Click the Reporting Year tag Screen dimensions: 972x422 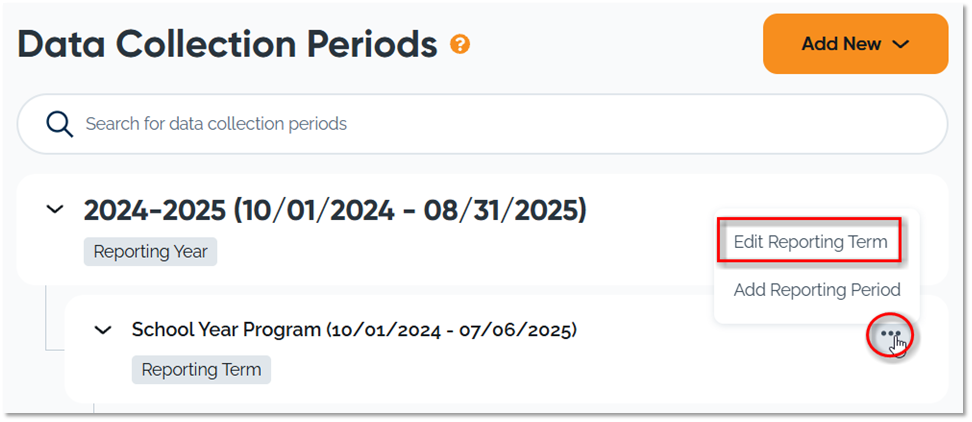tap(150, 252)
